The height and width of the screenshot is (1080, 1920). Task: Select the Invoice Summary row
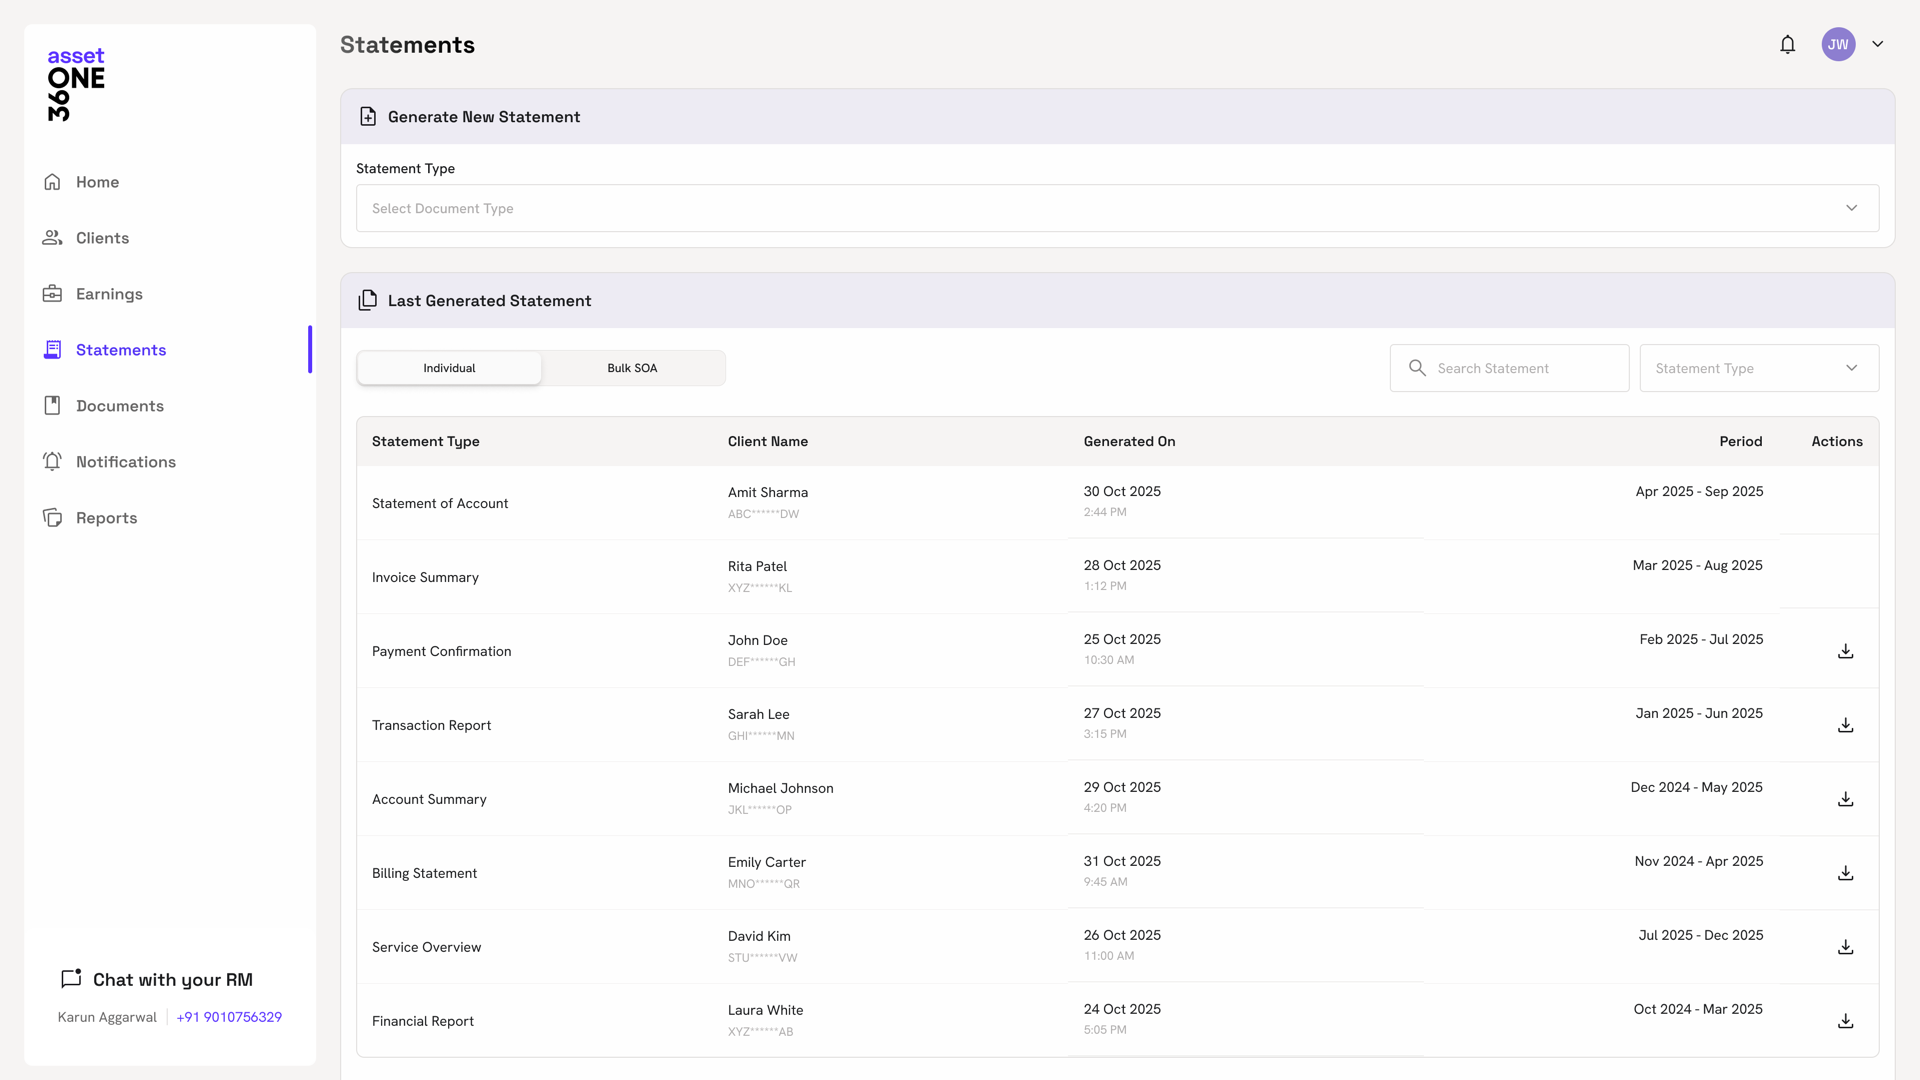click(1117, 577)
